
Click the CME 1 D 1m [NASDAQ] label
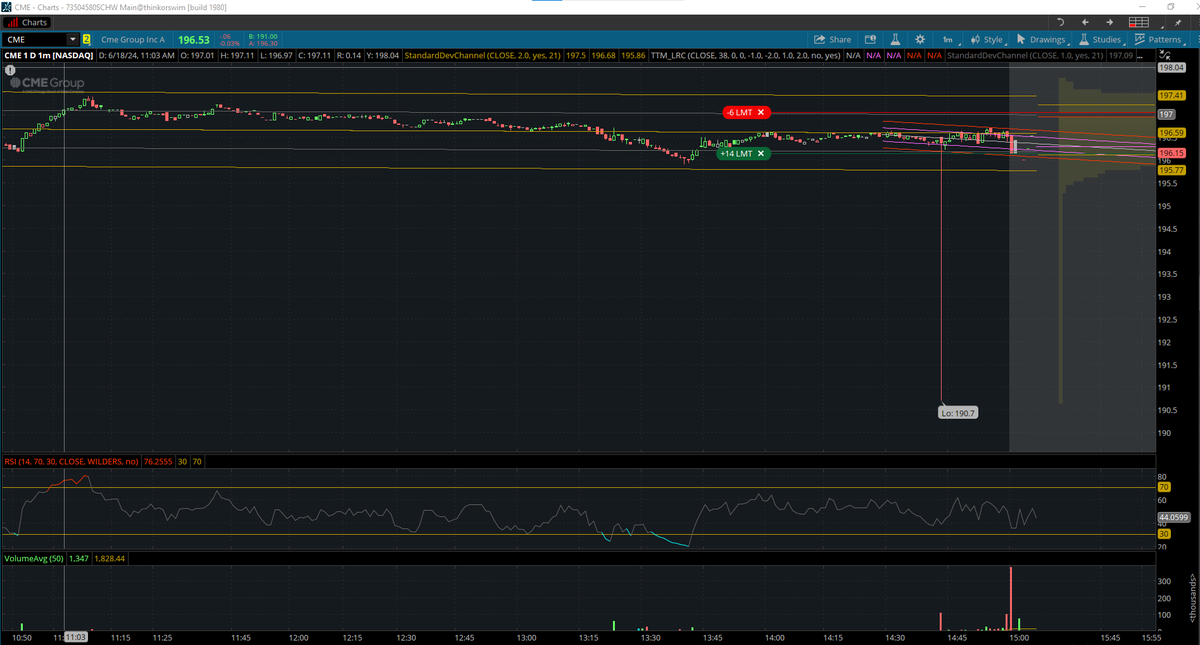pos(48,56)
